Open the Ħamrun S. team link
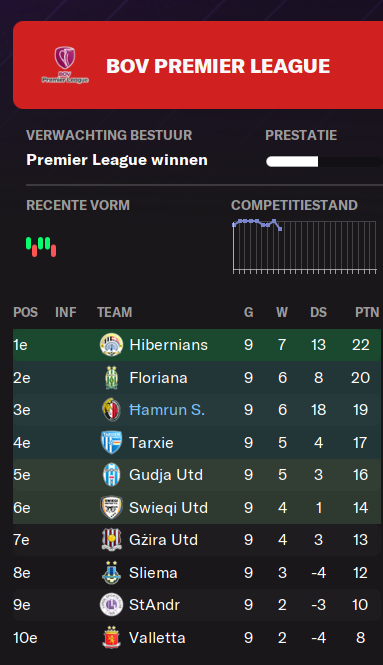Image resolution: width=383 pixels, height=665 pixels. tap(167, 410)
